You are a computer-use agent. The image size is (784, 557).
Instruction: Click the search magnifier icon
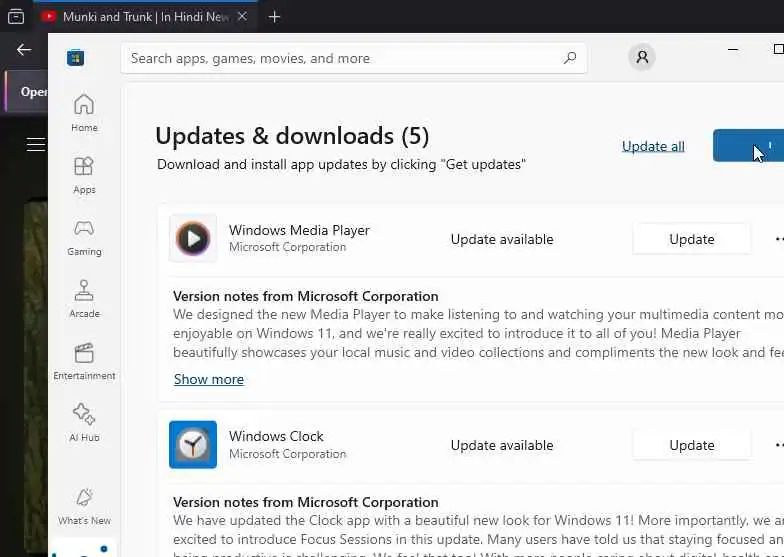[x=570, y=58]
